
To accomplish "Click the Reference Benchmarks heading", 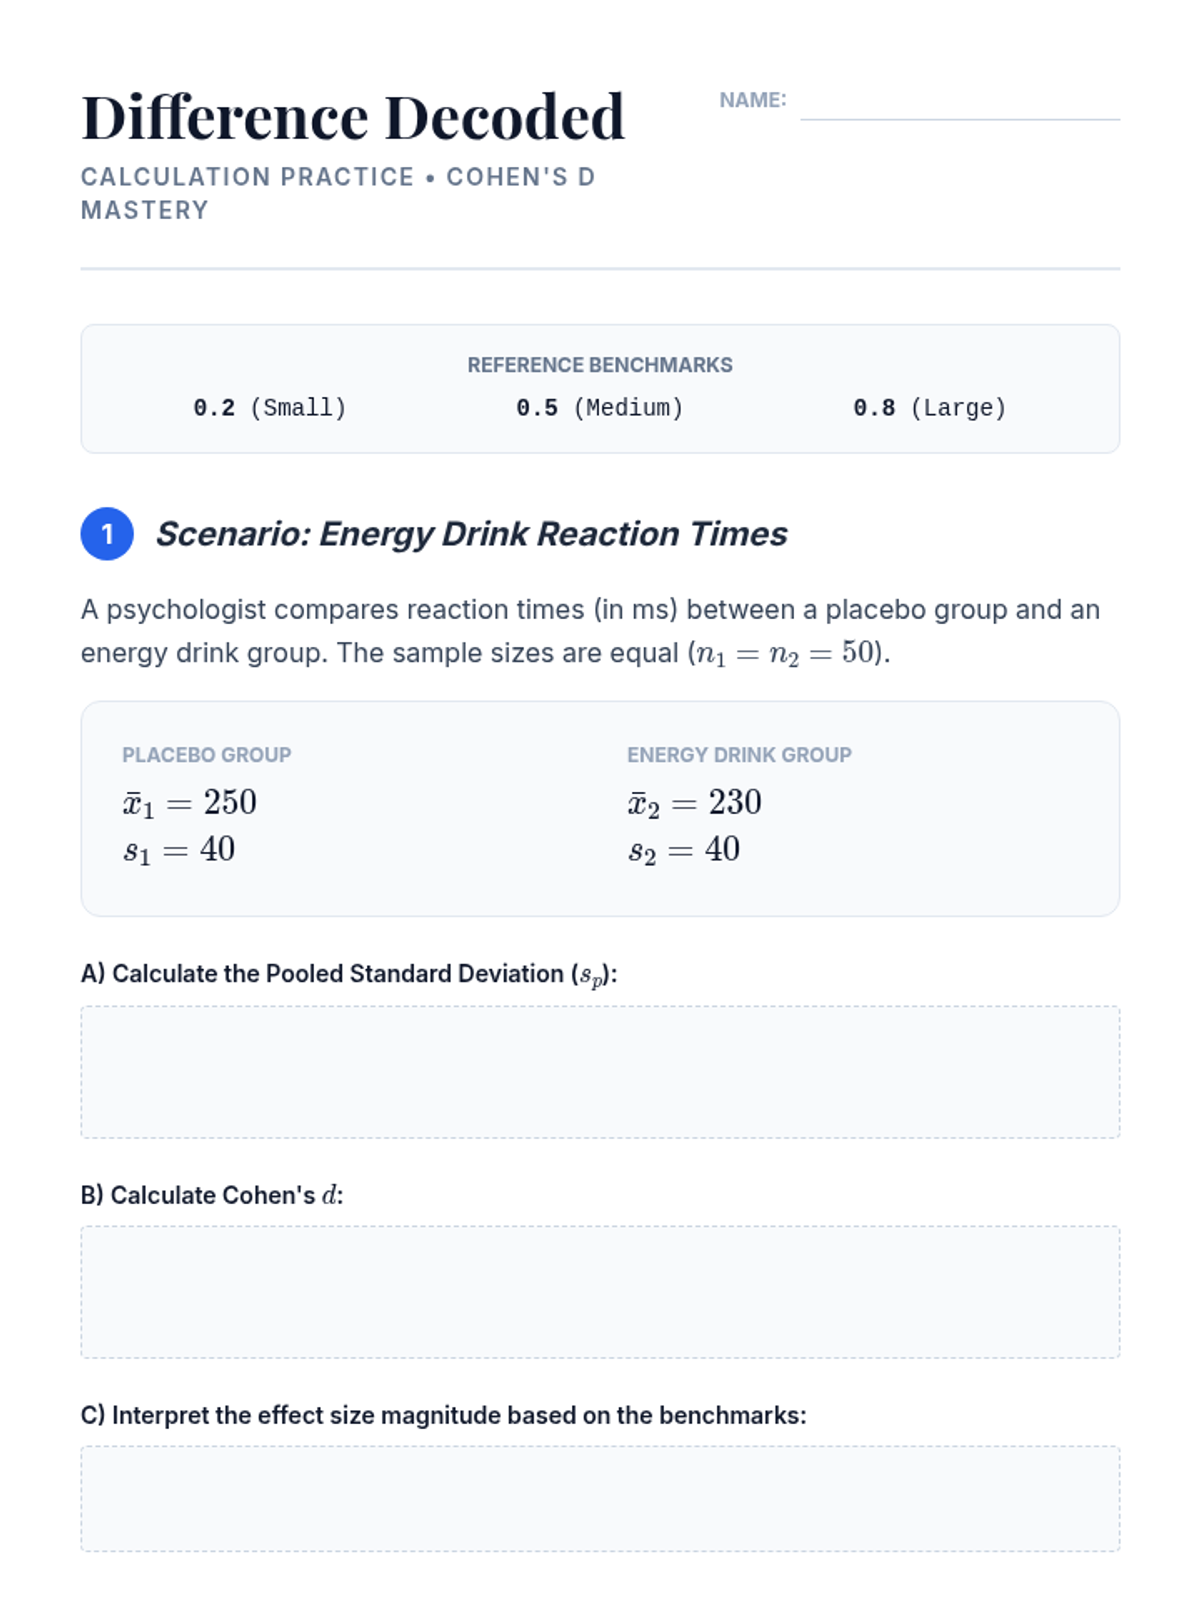I will [600, 365].
